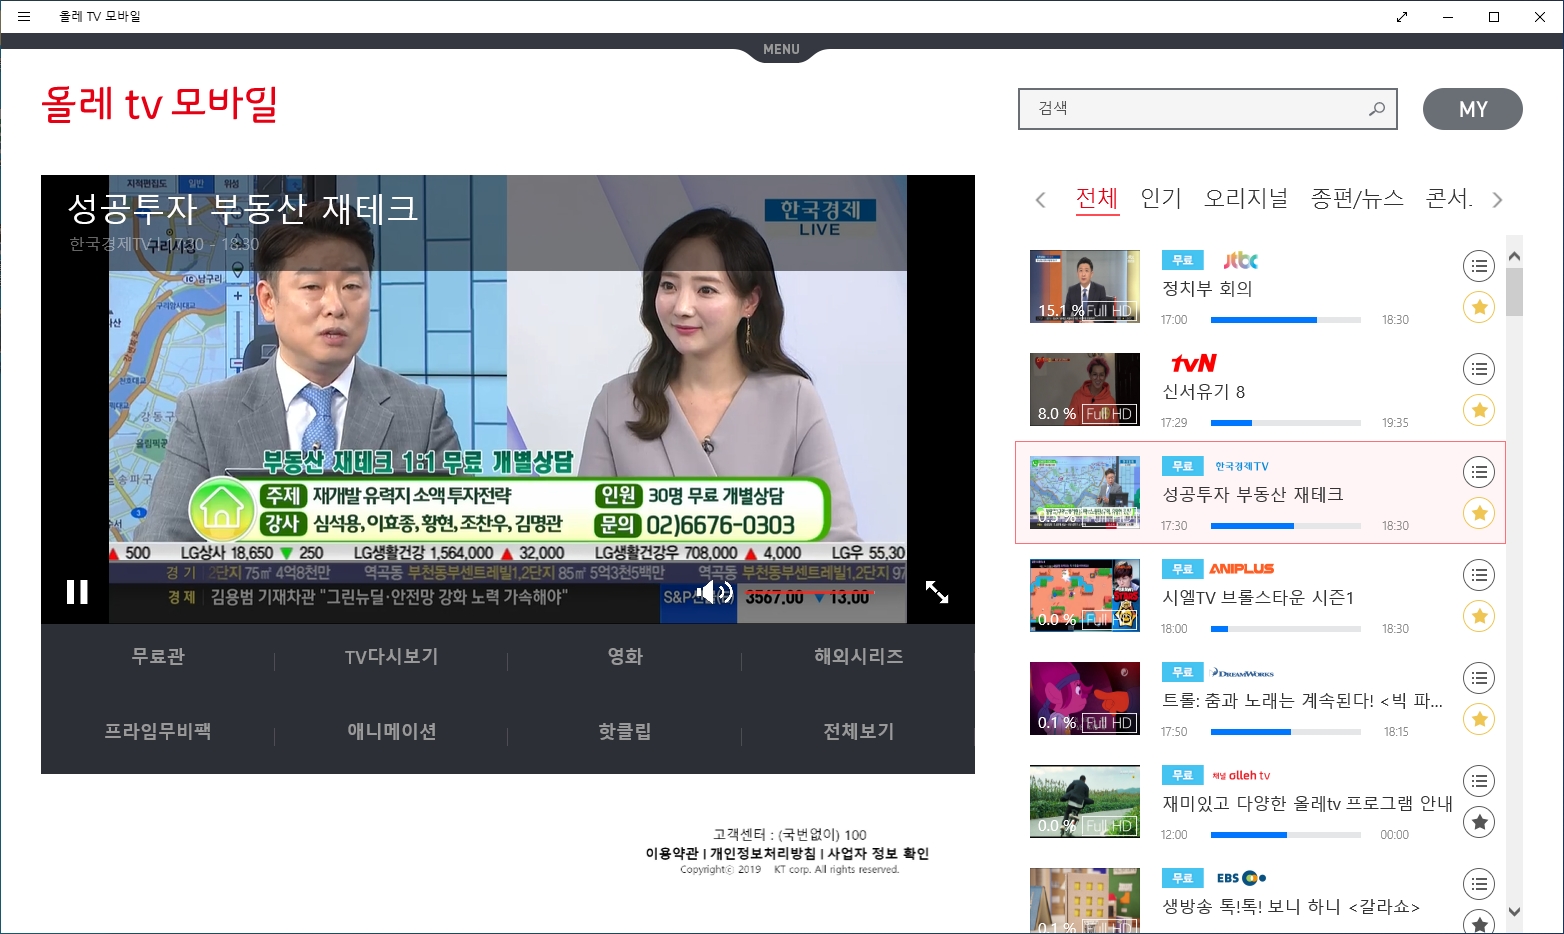Open the 프라임무비팩 category
Screen dimensions: 1564x934
click(158, 732)
